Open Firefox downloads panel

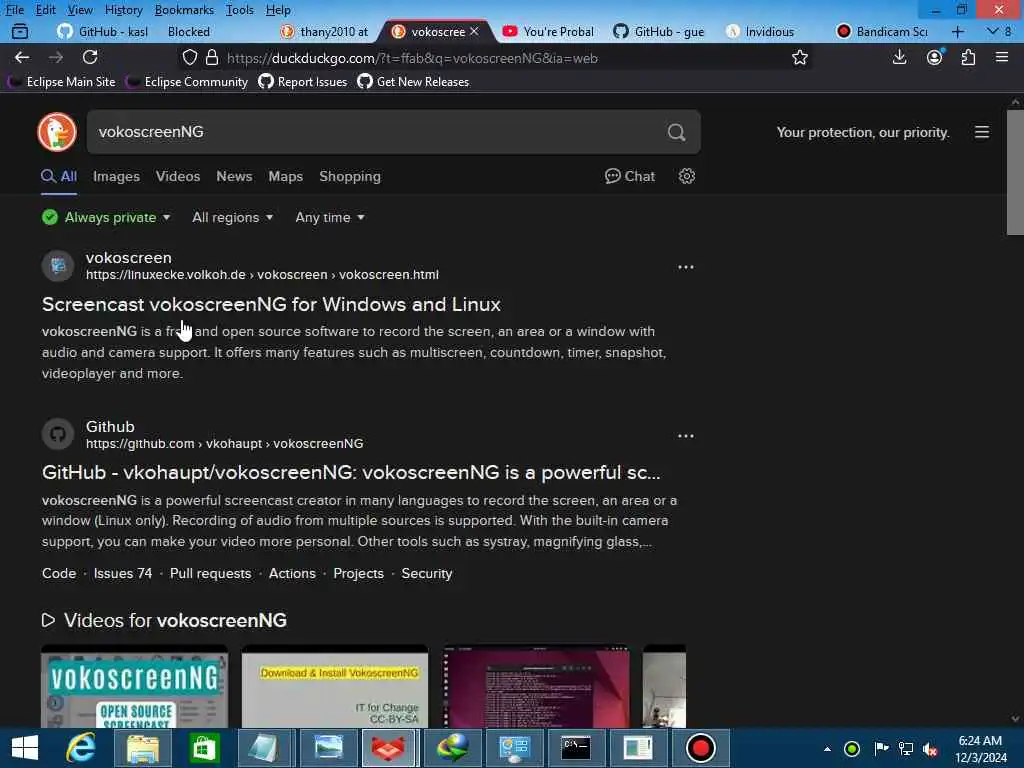(899, 57)
